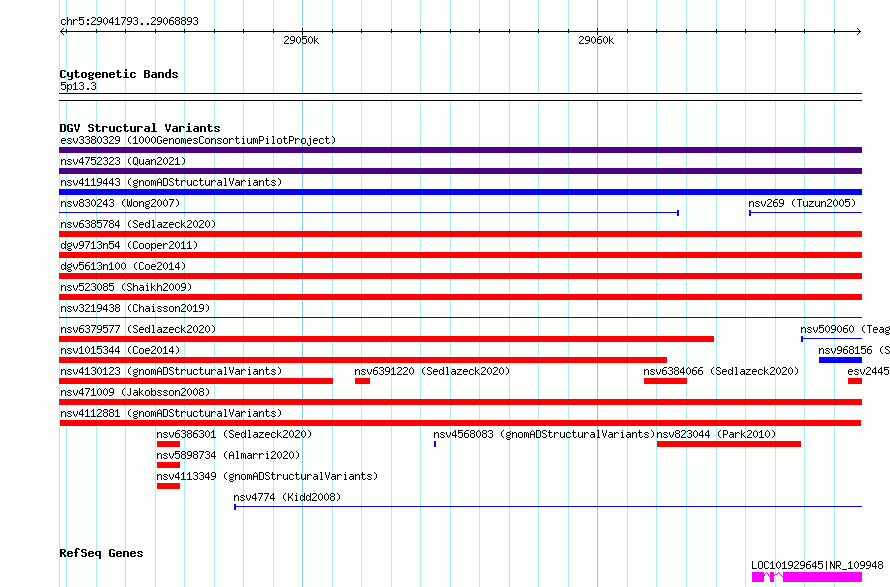Click nsv6384066 (Sedlazeck2020) label
The image size is (890, 587).
pyautogui.click(x=721, y=371)
